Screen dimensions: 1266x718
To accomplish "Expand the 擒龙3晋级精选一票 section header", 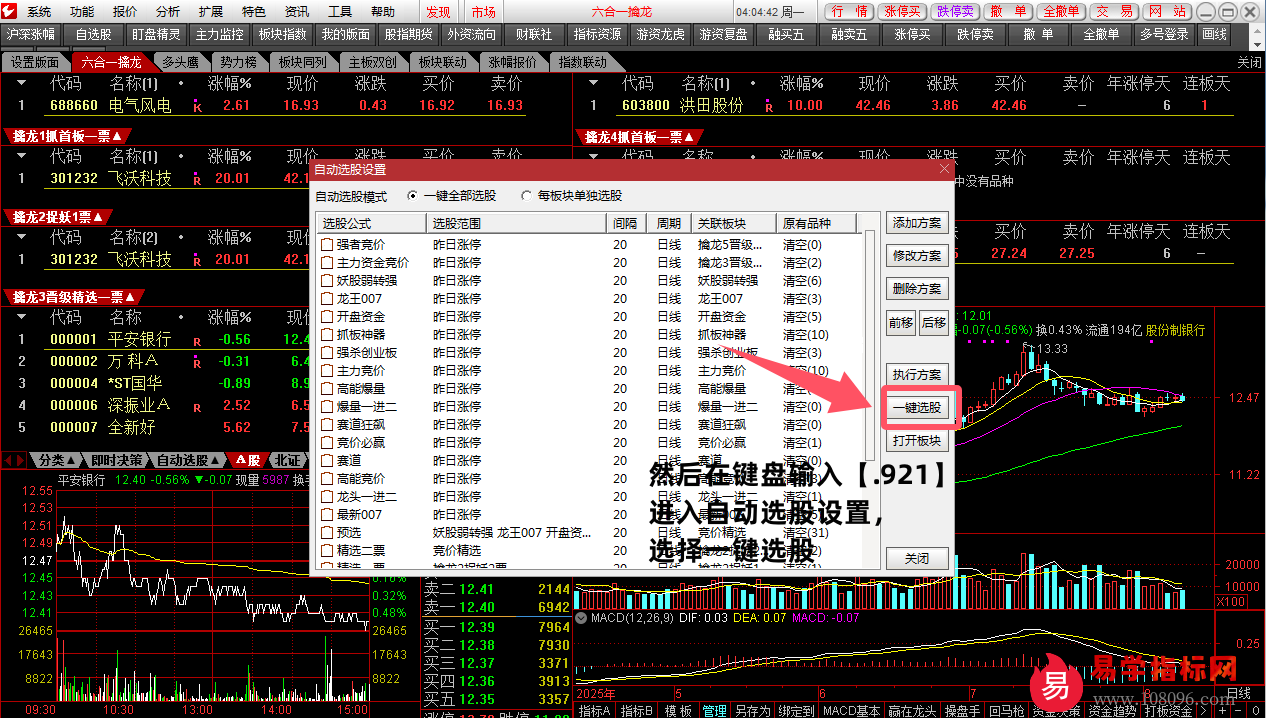I will [73, 297].
